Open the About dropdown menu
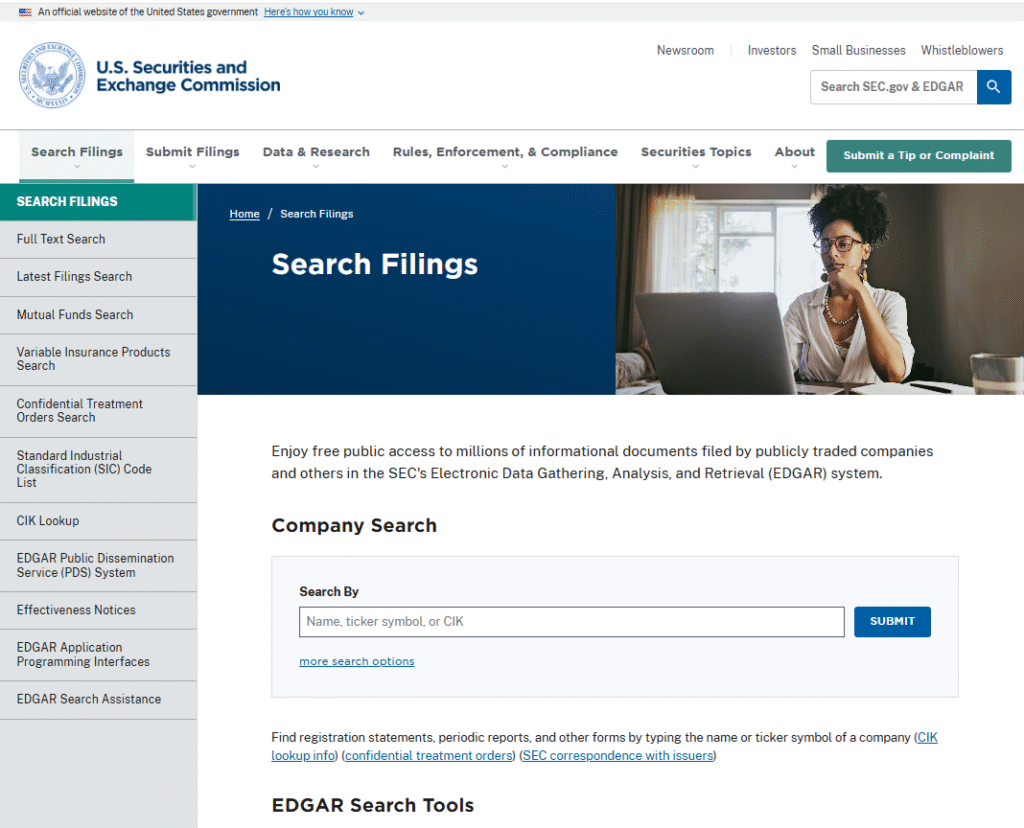Viewport: 1024px width, 828px height. (x=794, y=156)
